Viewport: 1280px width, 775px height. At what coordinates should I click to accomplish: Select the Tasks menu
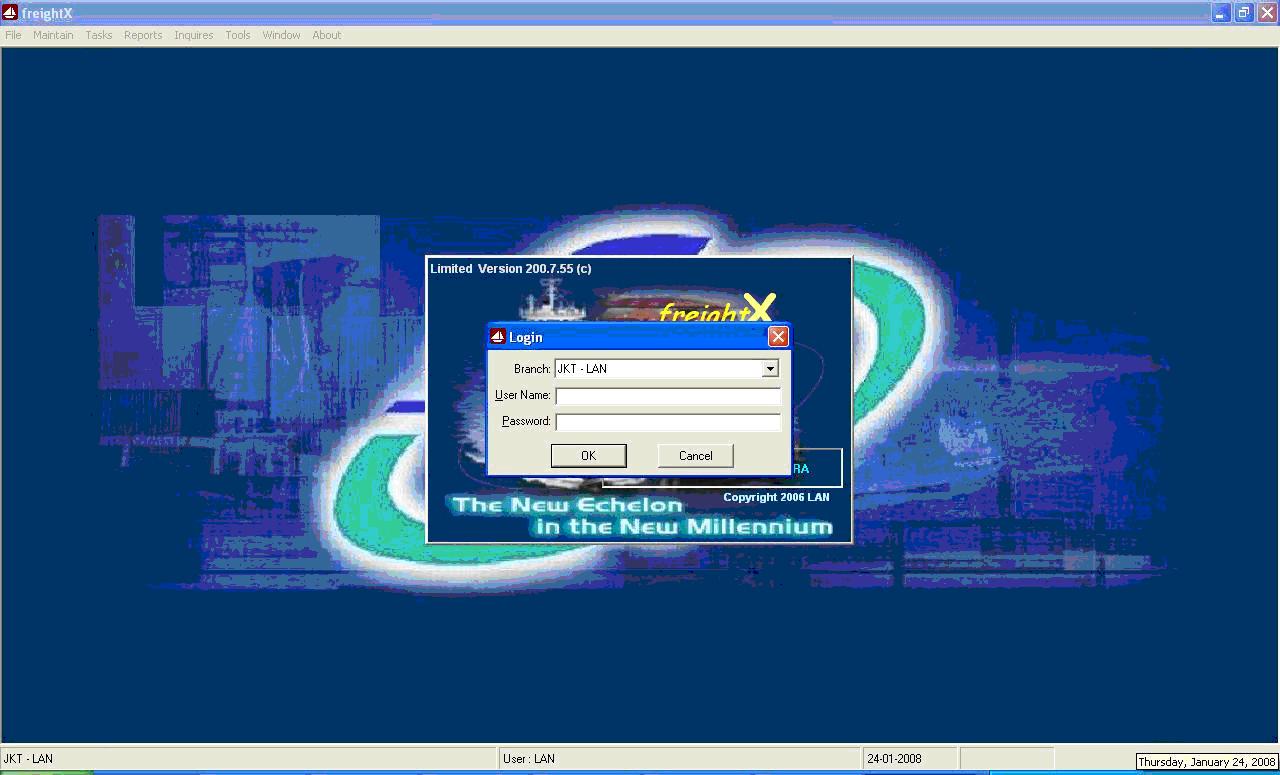(98, 35)
